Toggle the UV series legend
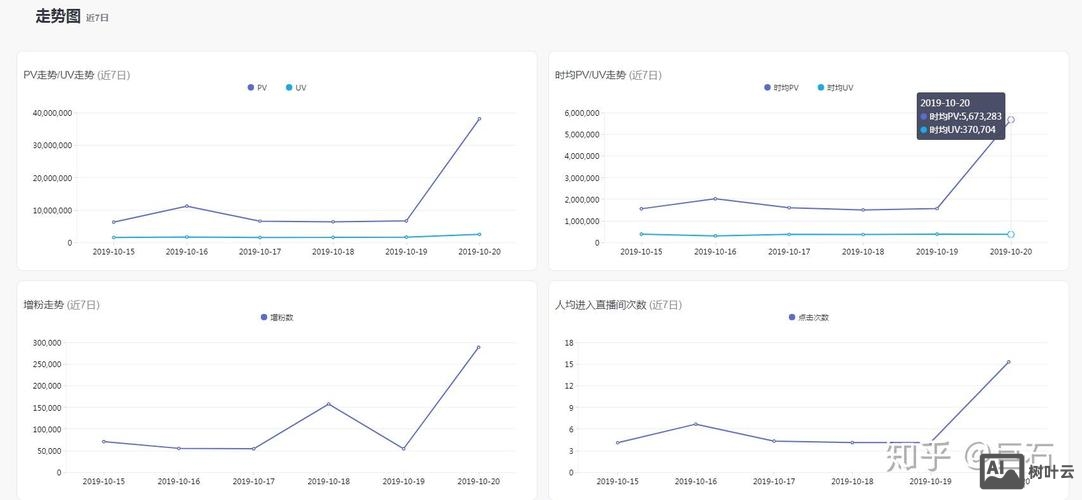The height and width of the screenshot is (500, 1082). pyautogui.click(x=295, y=88)
